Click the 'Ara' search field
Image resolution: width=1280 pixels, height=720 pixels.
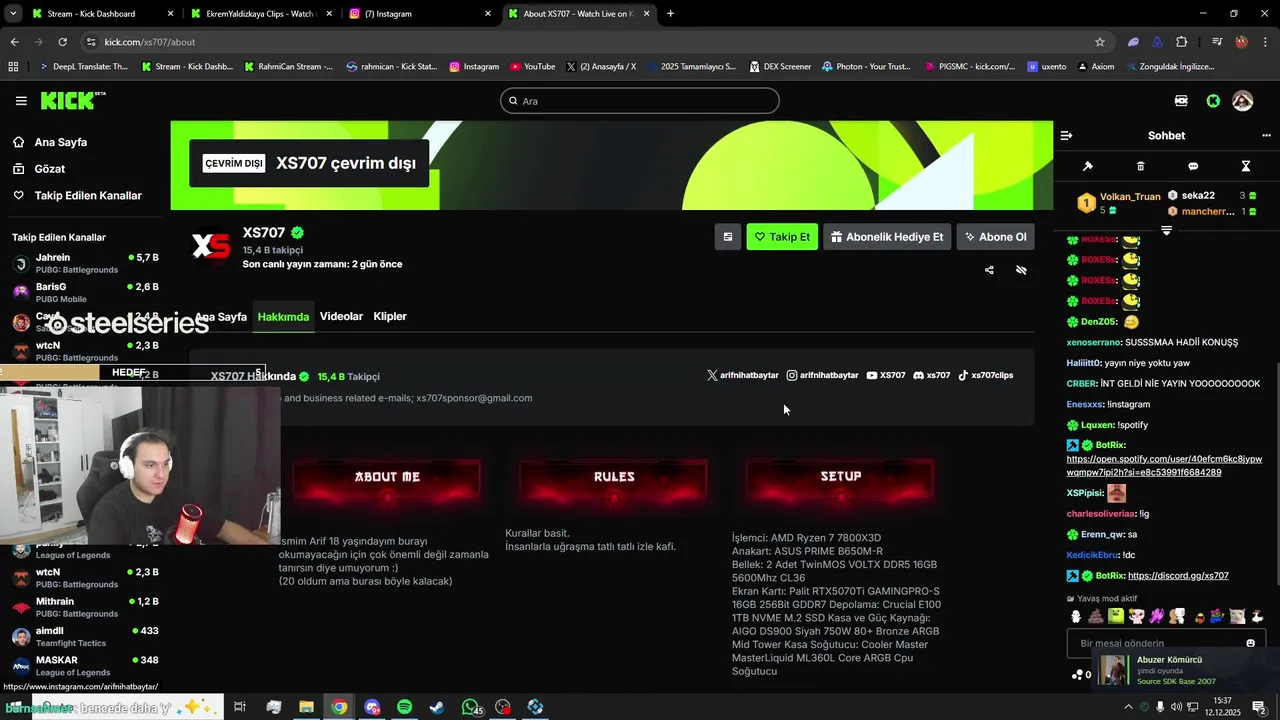coord(640,101)
